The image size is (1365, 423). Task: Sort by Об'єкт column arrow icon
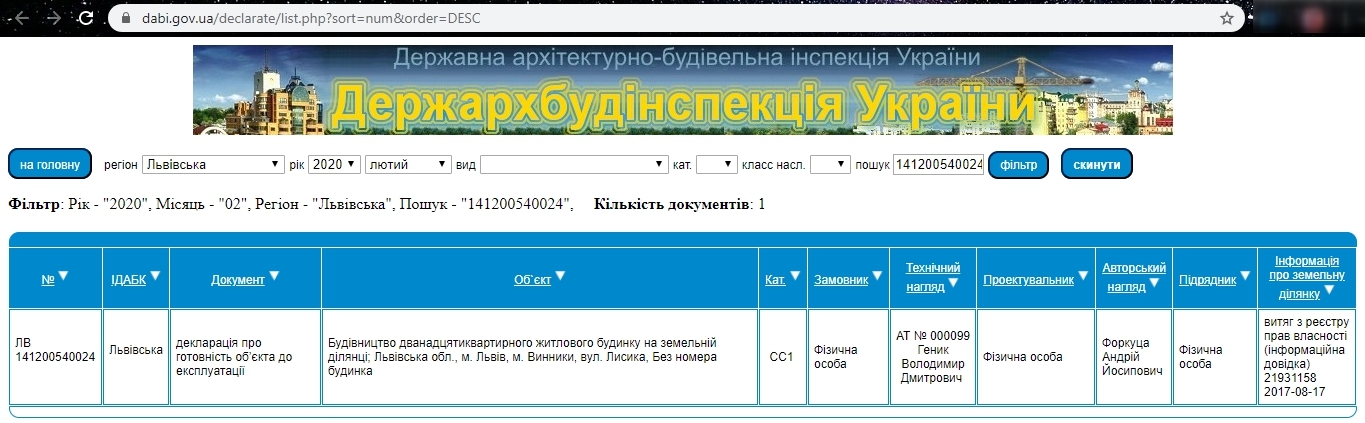click(560, 276)
